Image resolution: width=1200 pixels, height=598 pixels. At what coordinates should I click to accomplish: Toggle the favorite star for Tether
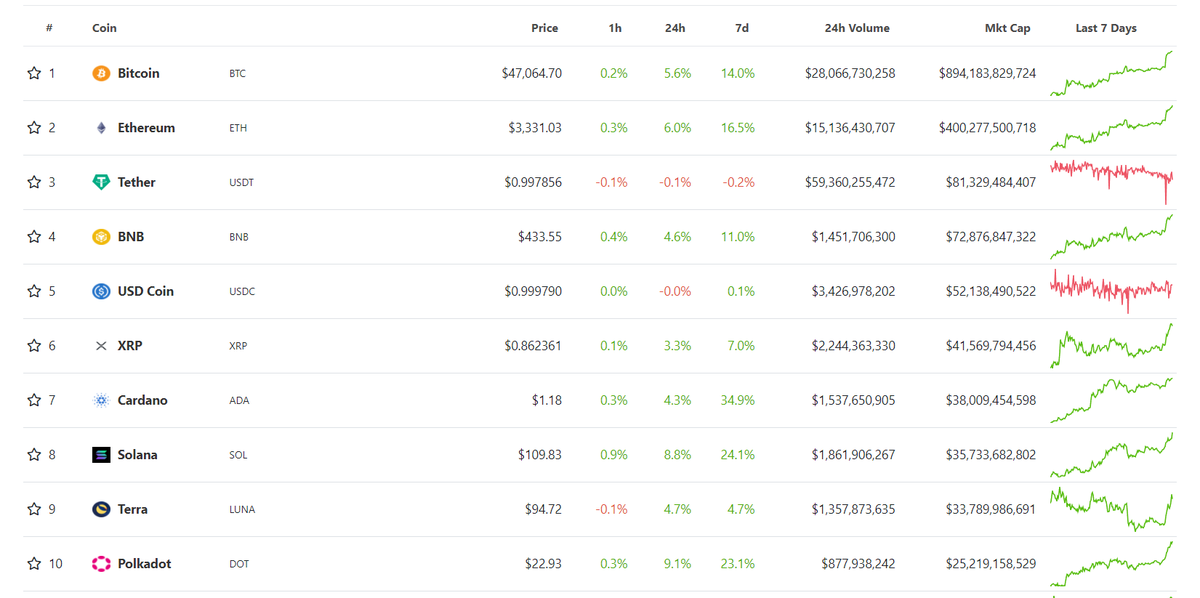pyautogui.click(x=34, y=182)
